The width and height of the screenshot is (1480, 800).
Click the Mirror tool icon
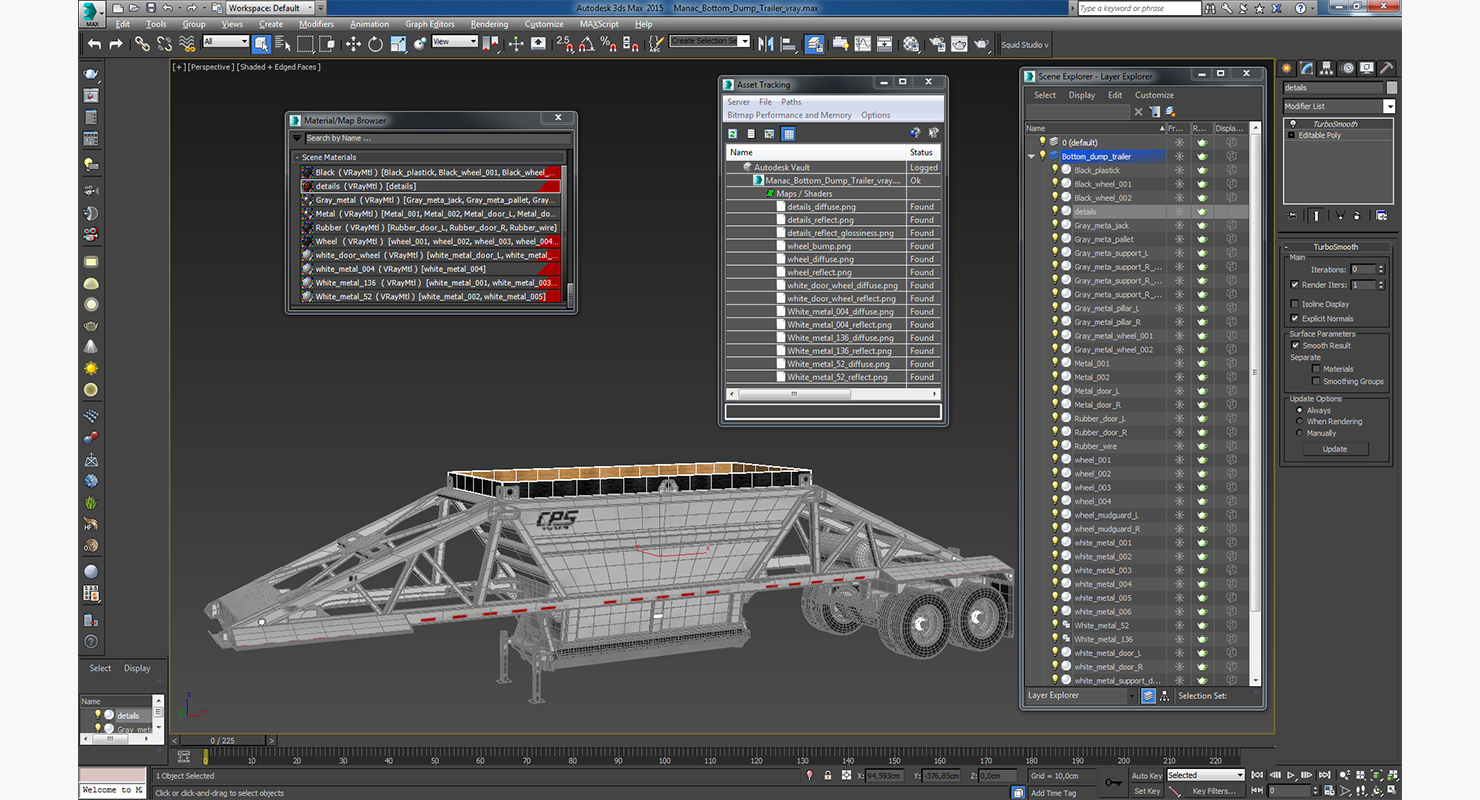(766, 44)
